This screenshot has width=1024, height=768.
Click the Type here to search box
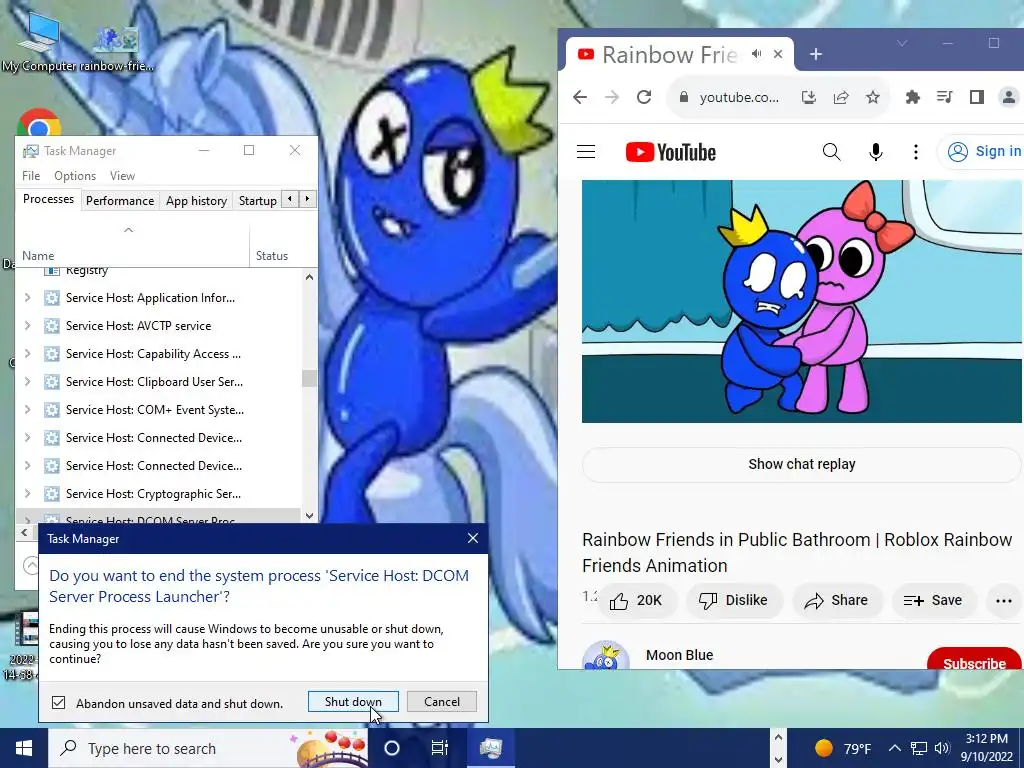pos(208,748)
